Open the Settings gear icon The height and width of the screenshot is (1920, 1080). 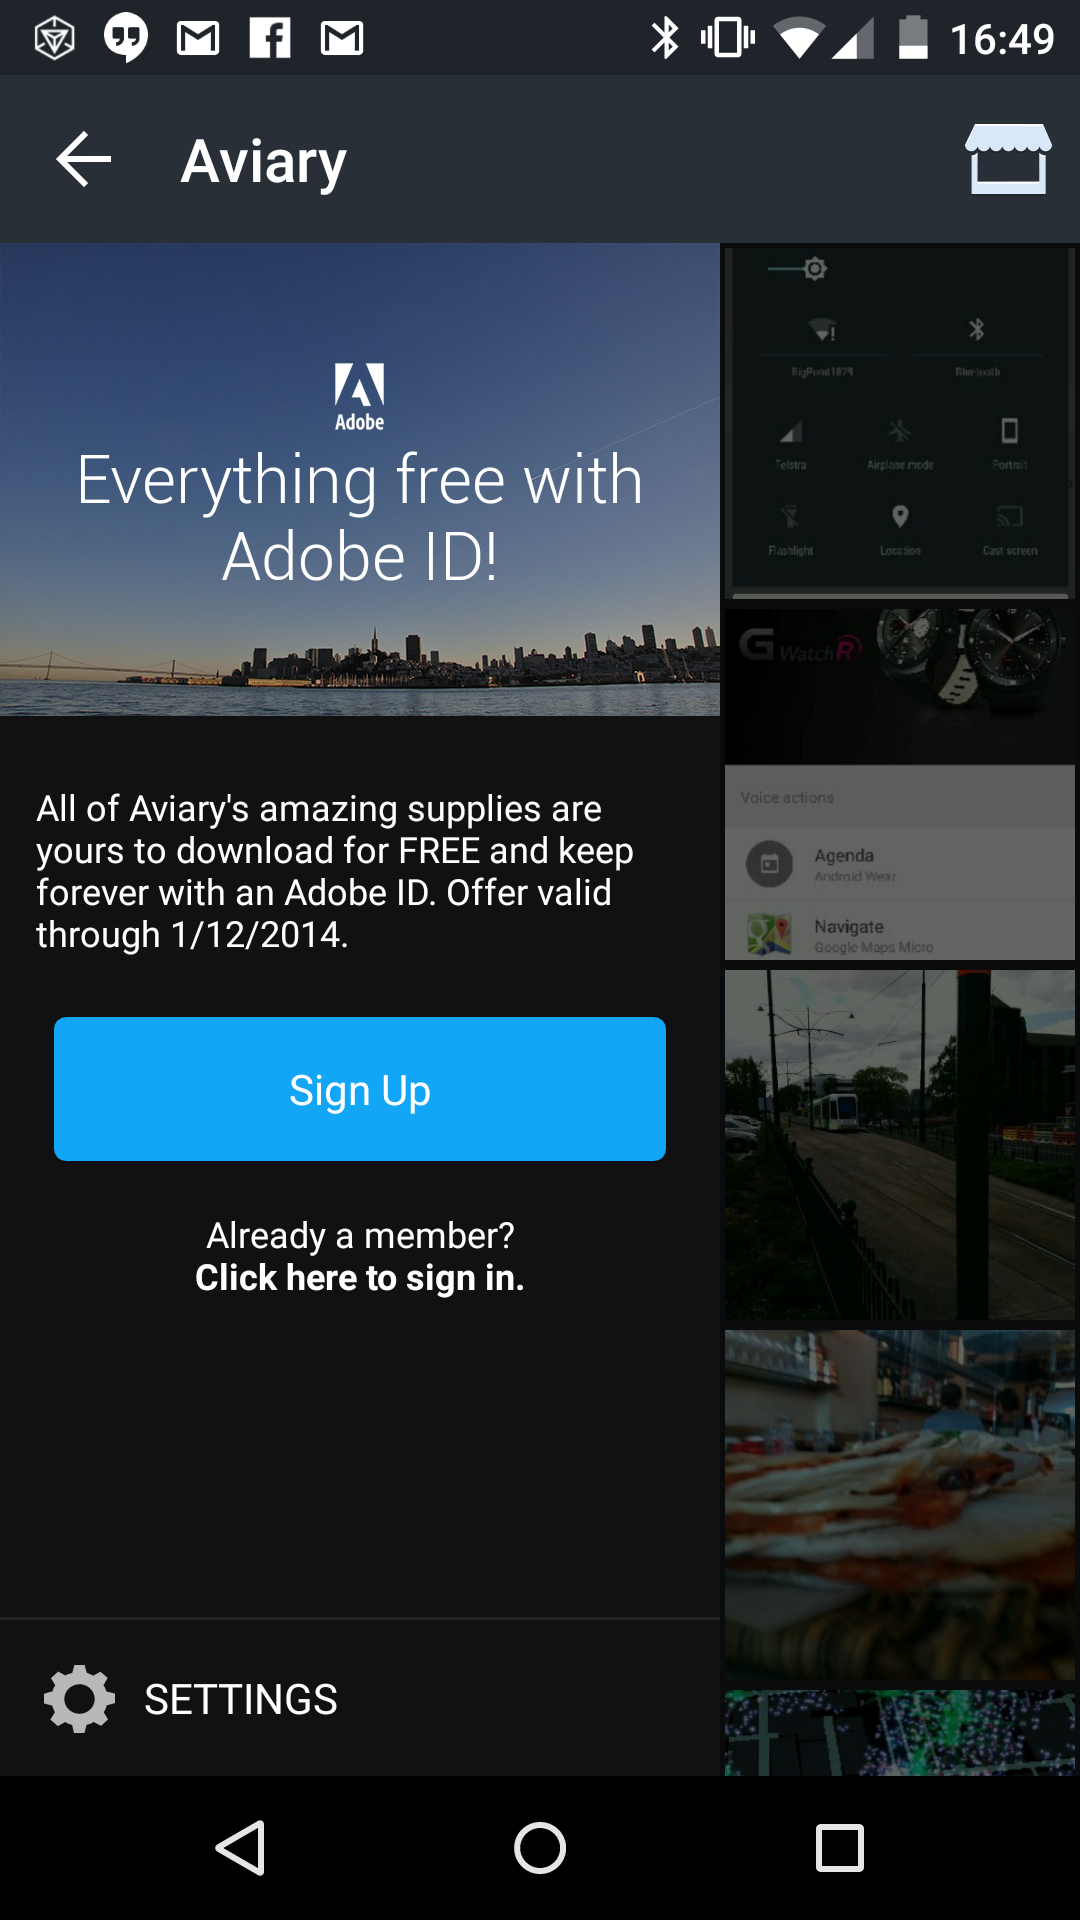click(79, 1699)
